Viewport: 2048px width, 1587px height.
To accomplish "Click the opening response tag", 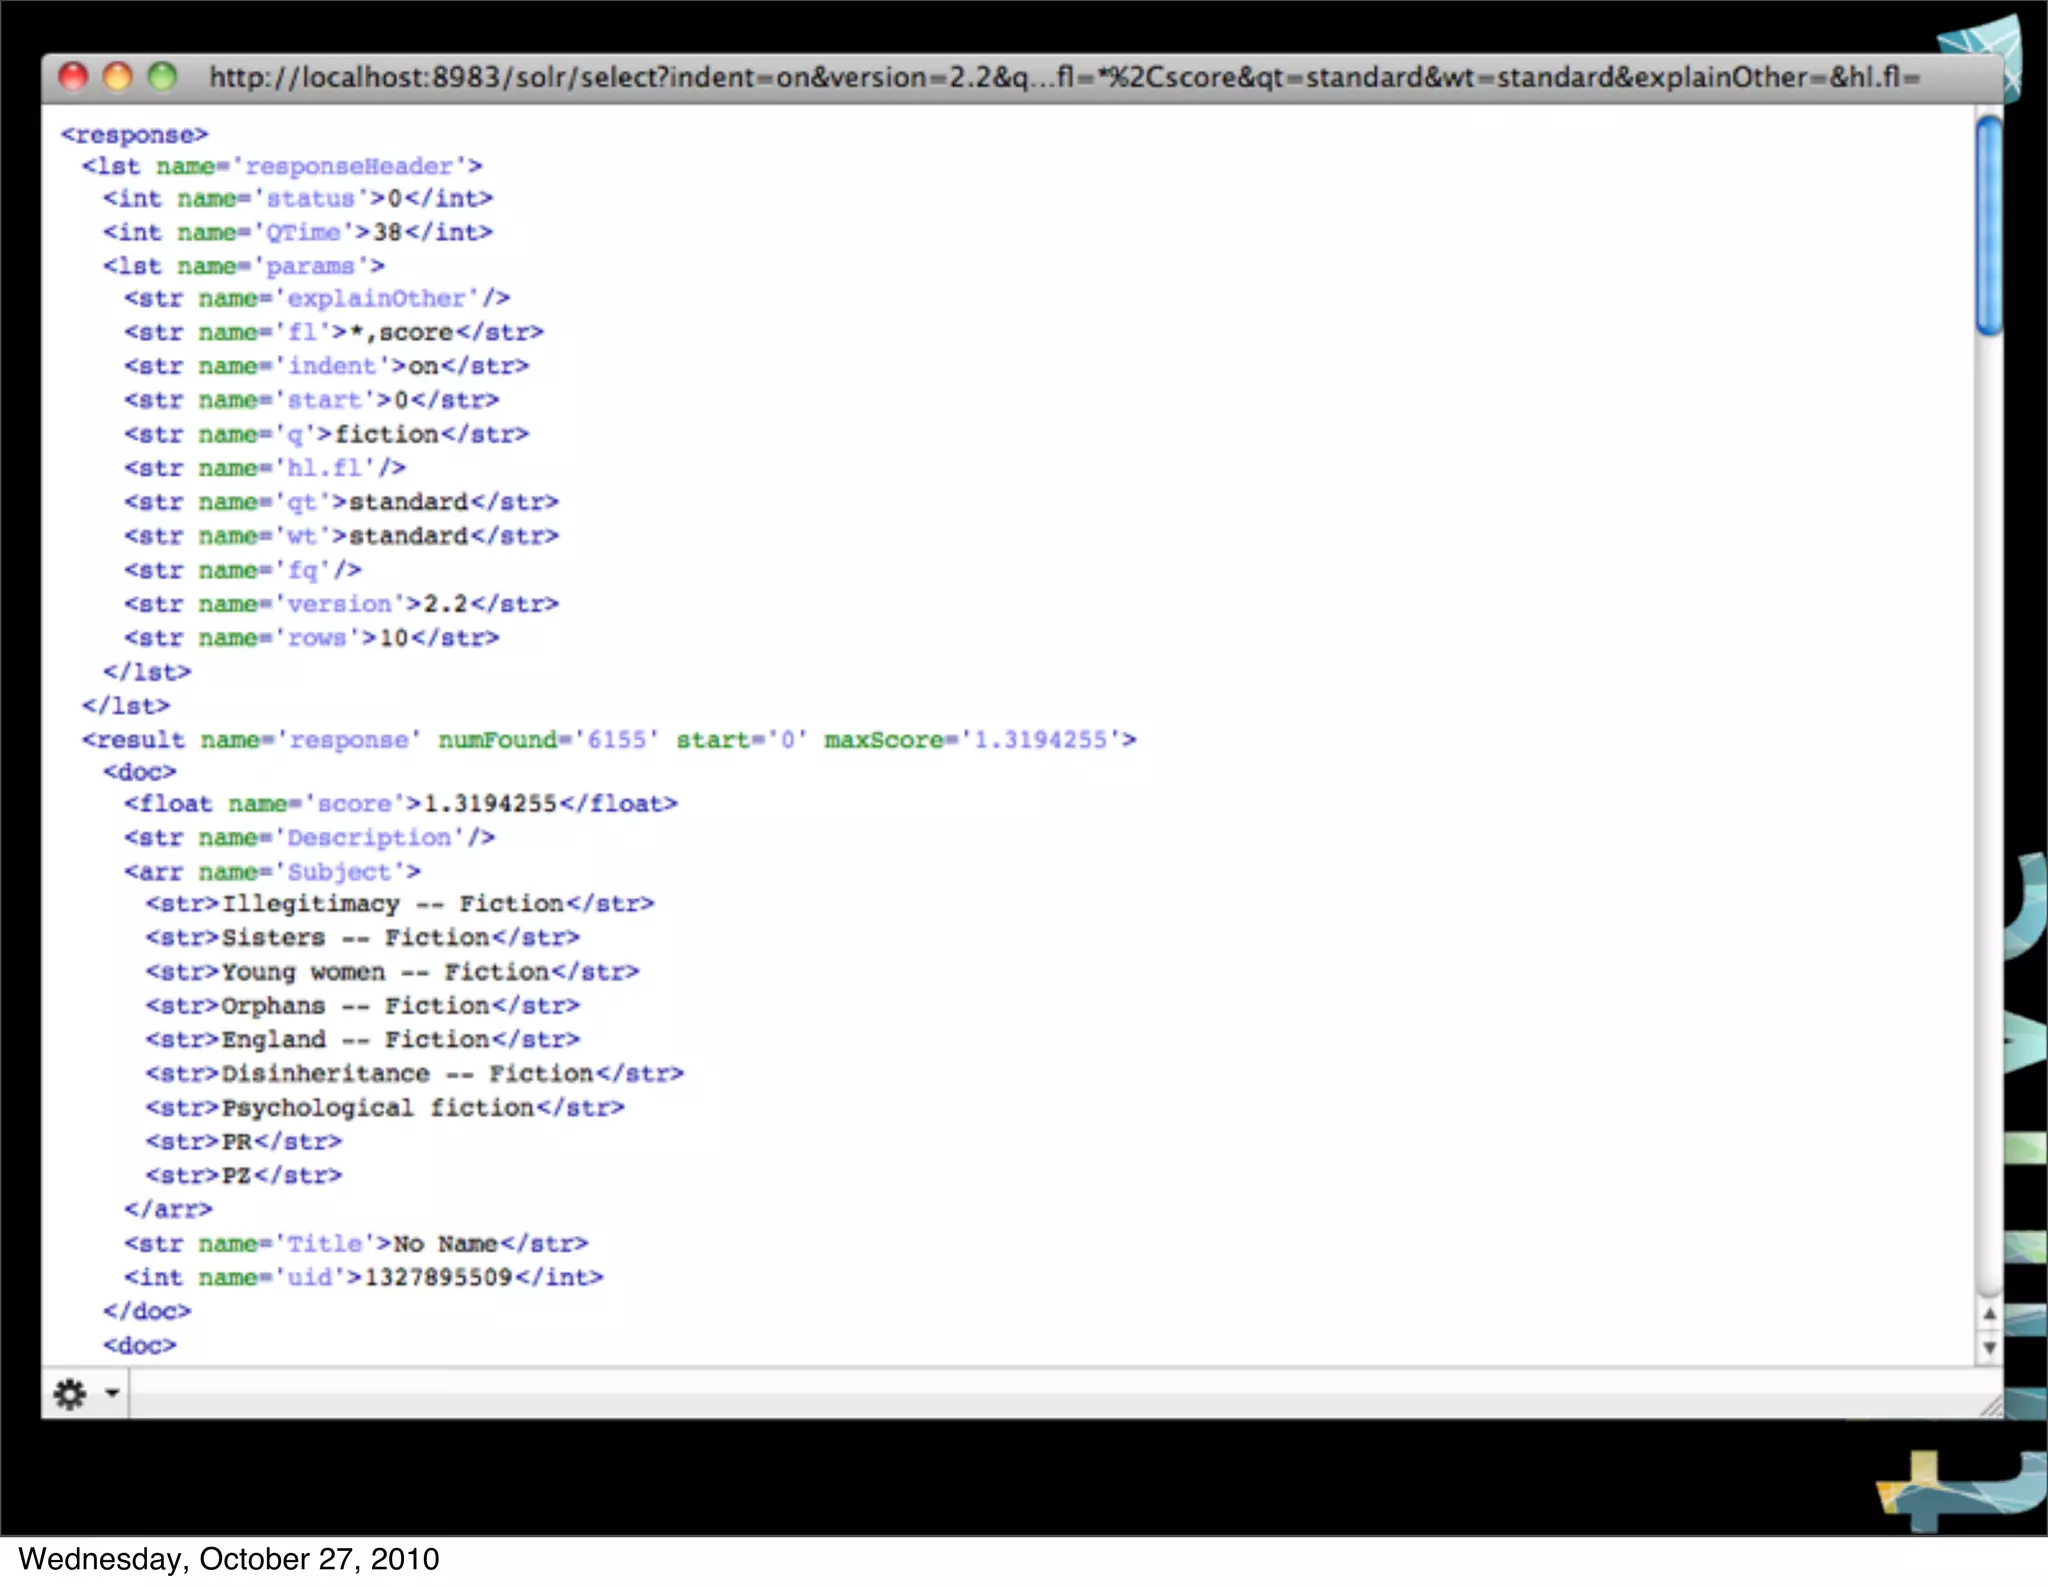I will 134,134.
